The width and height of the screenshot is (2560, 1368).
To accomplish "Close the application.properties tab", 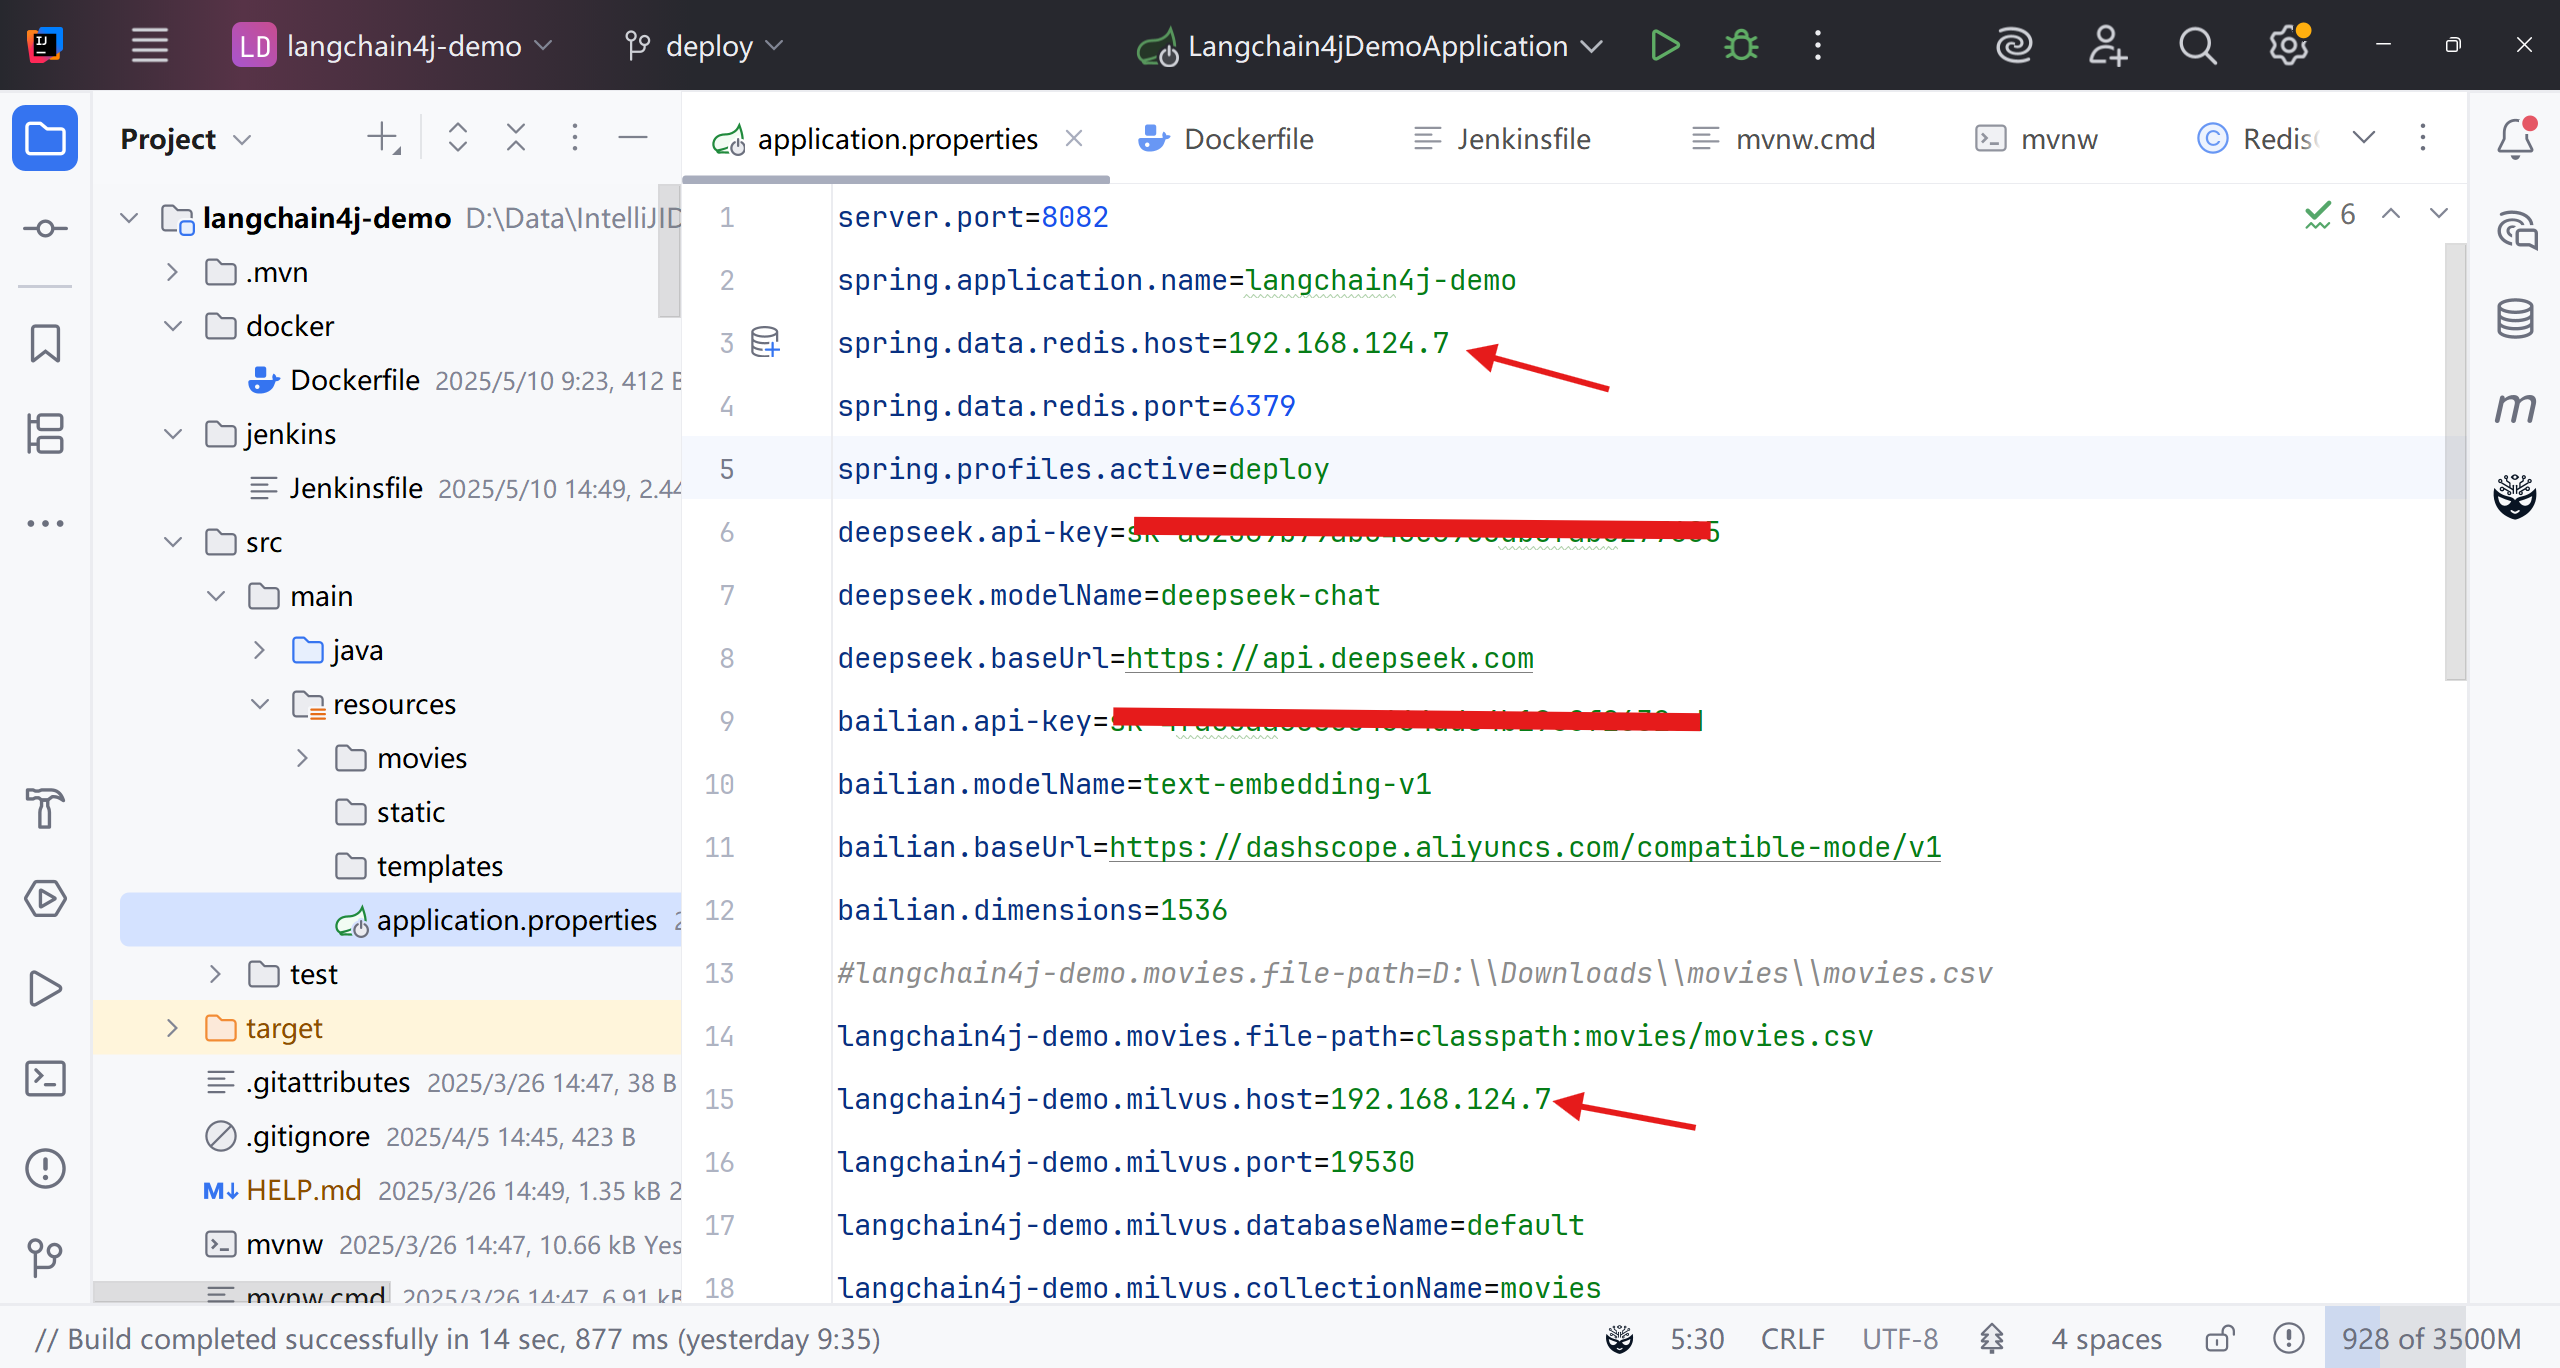I will pyautogui.click(x=1074, y=138).
